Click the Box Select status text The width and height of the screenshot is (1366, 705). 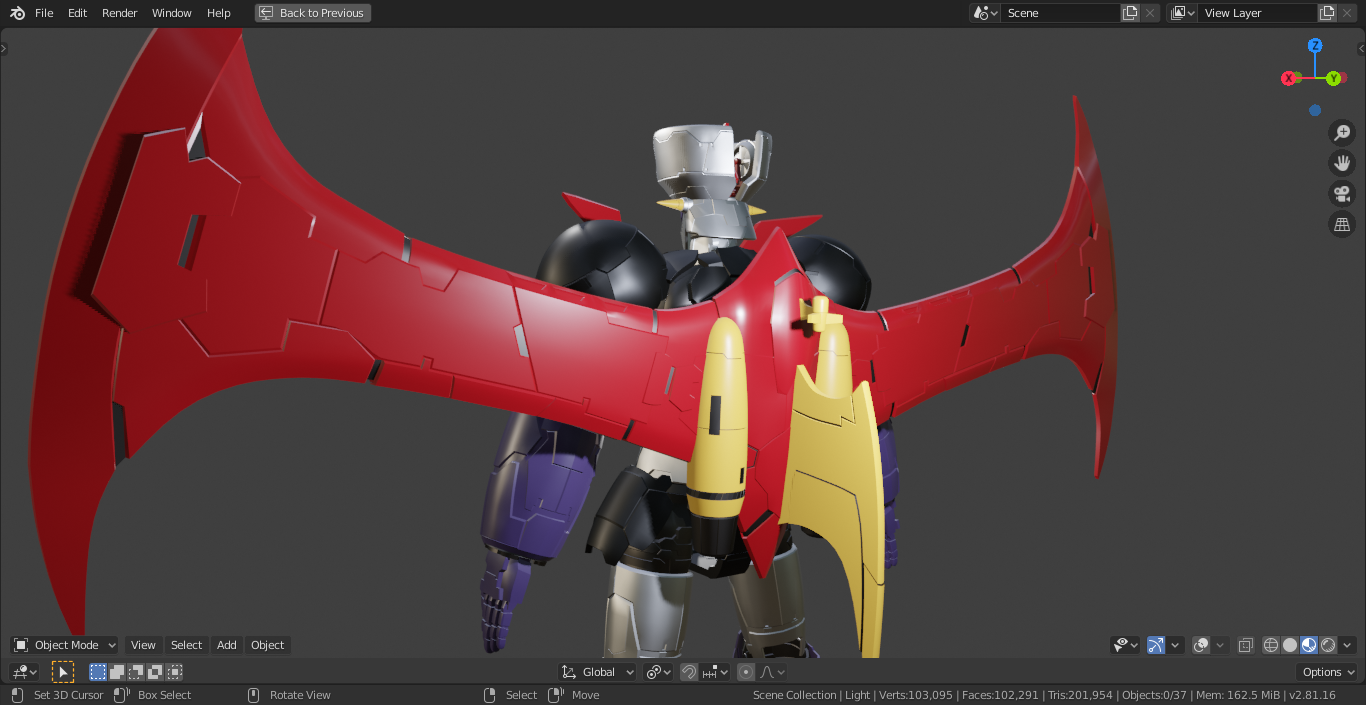164,695
